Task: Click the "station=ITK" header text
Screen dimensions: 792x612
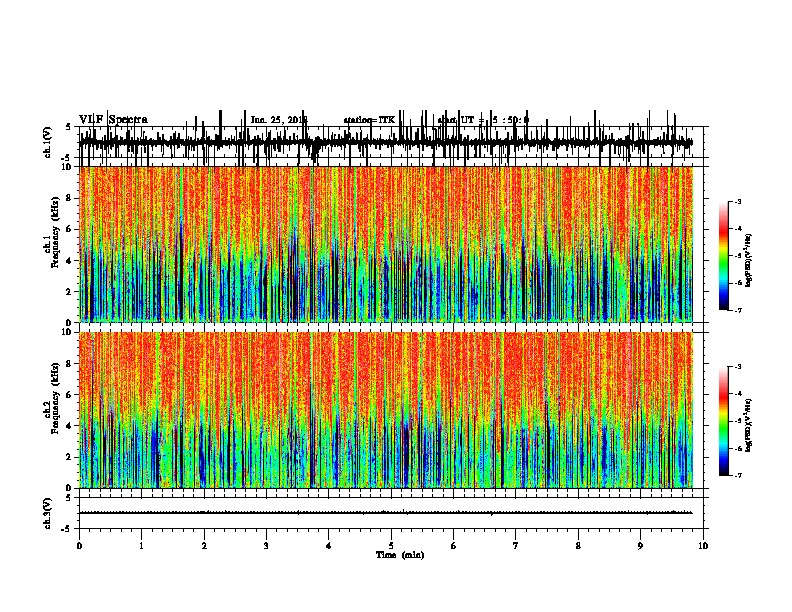Action: click(x=369, y=120)
